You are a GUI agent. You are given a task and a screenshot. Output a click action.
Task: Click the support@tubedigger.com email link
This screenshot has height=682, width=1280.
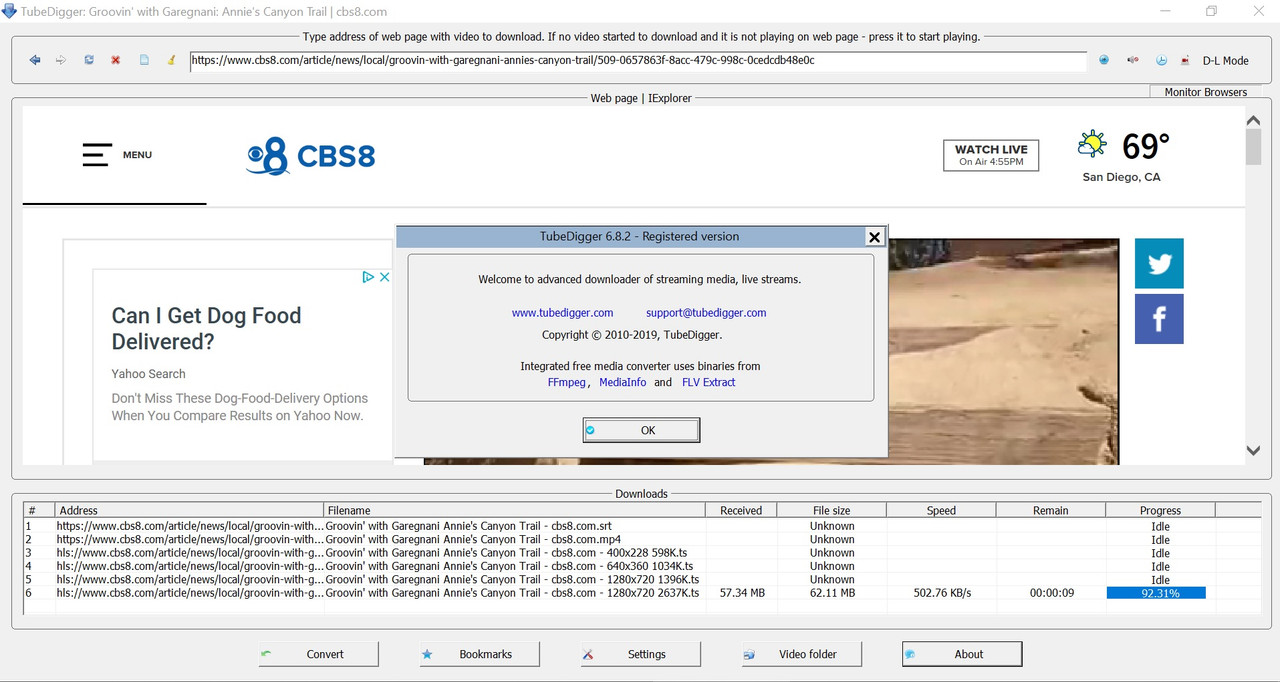tap(706, 313)
